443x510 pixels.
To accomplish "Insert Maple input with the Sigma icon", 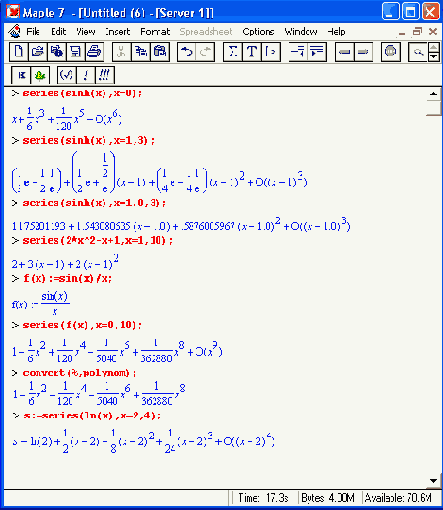I will [232, 52].
